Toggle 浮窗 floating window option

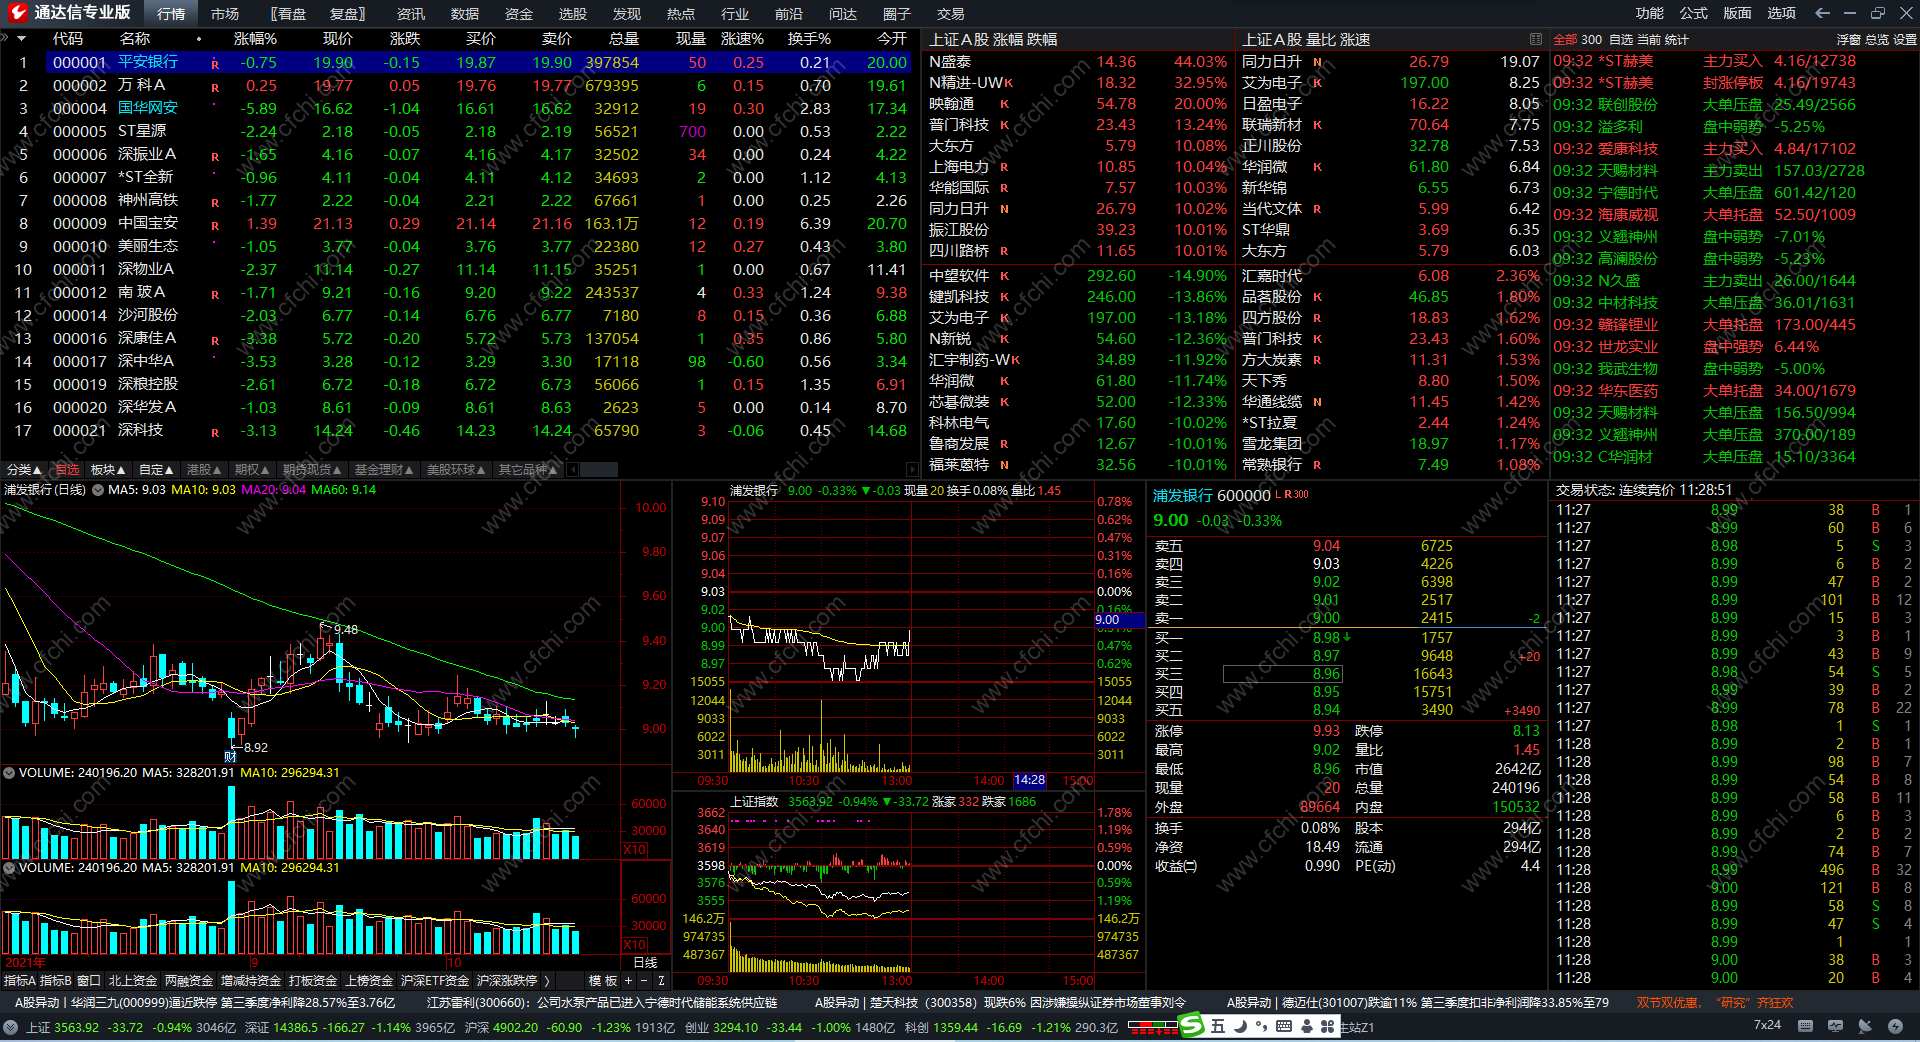point(1848,40)
